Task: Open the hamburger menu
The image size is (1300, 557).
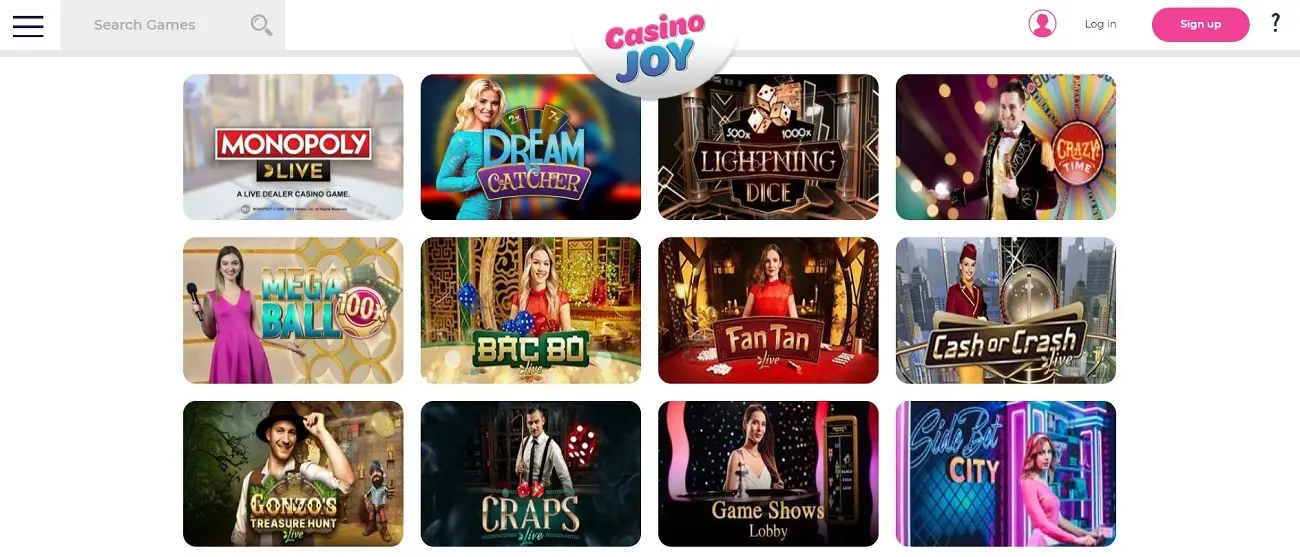Action: (28, 26)
